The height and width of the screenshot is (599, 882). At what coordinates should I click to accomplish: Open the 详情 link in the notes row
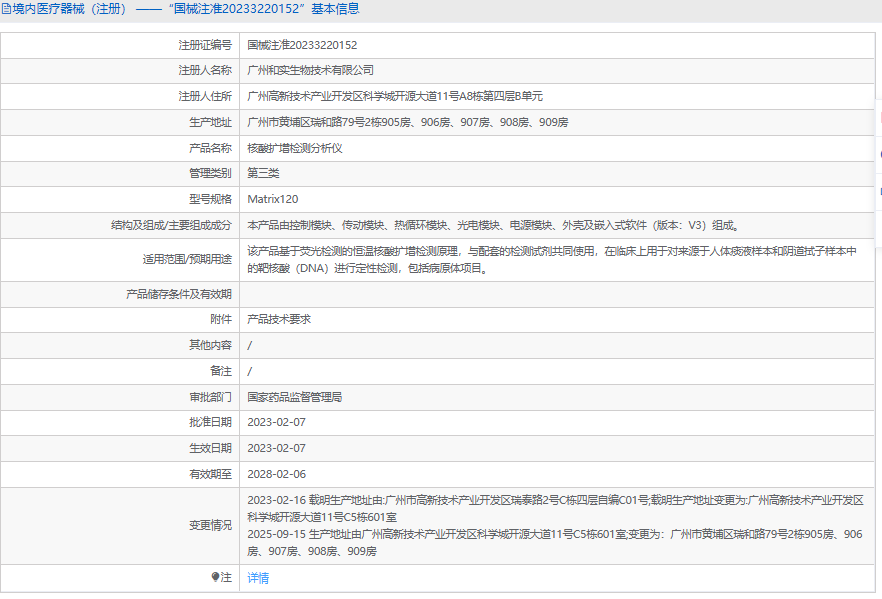[258, 578]
